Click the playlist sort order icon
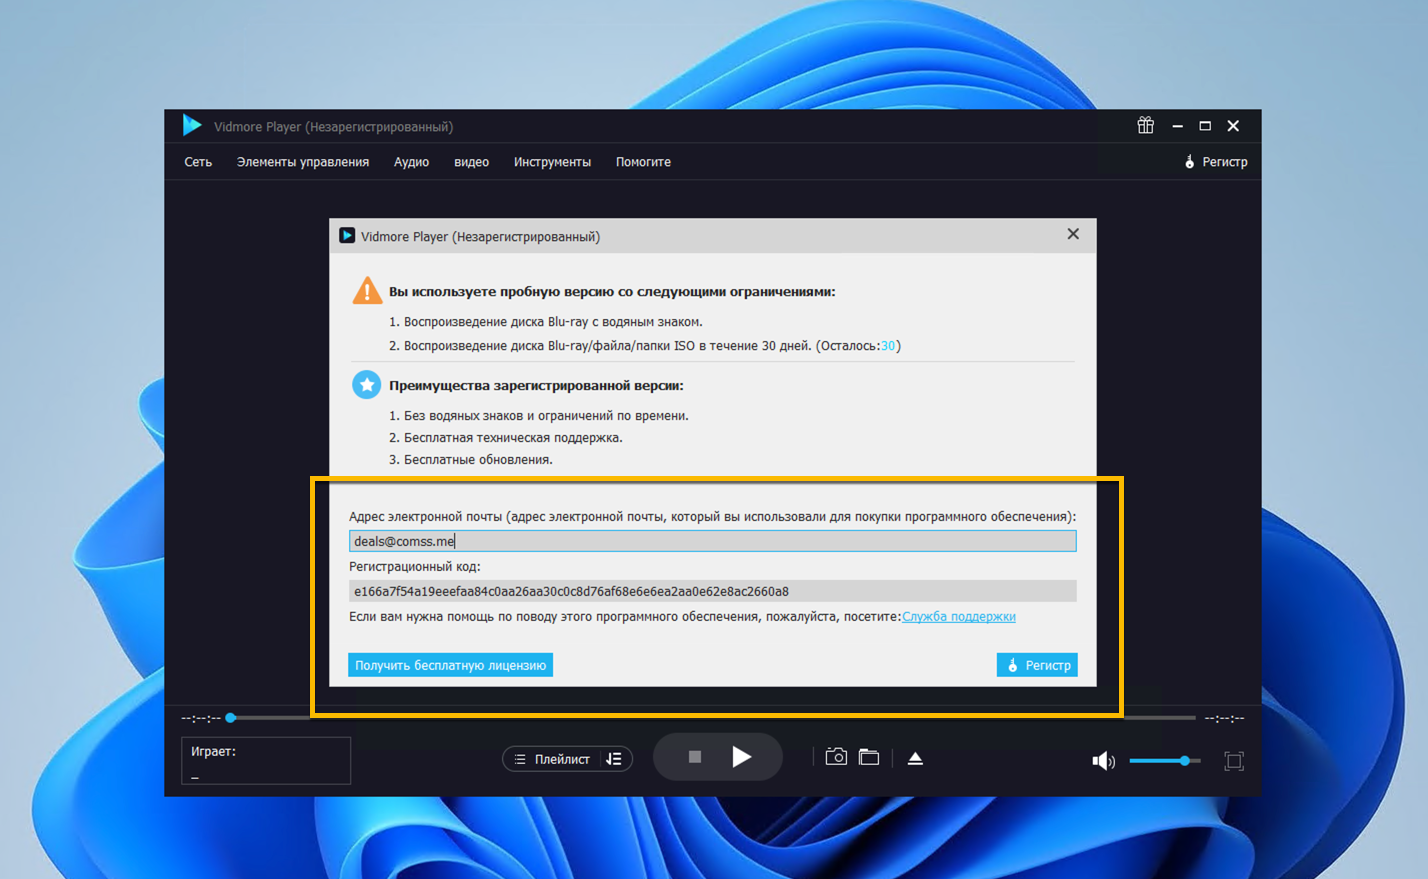The width and height of the screenshot is (1428, 879). (614, 759)
